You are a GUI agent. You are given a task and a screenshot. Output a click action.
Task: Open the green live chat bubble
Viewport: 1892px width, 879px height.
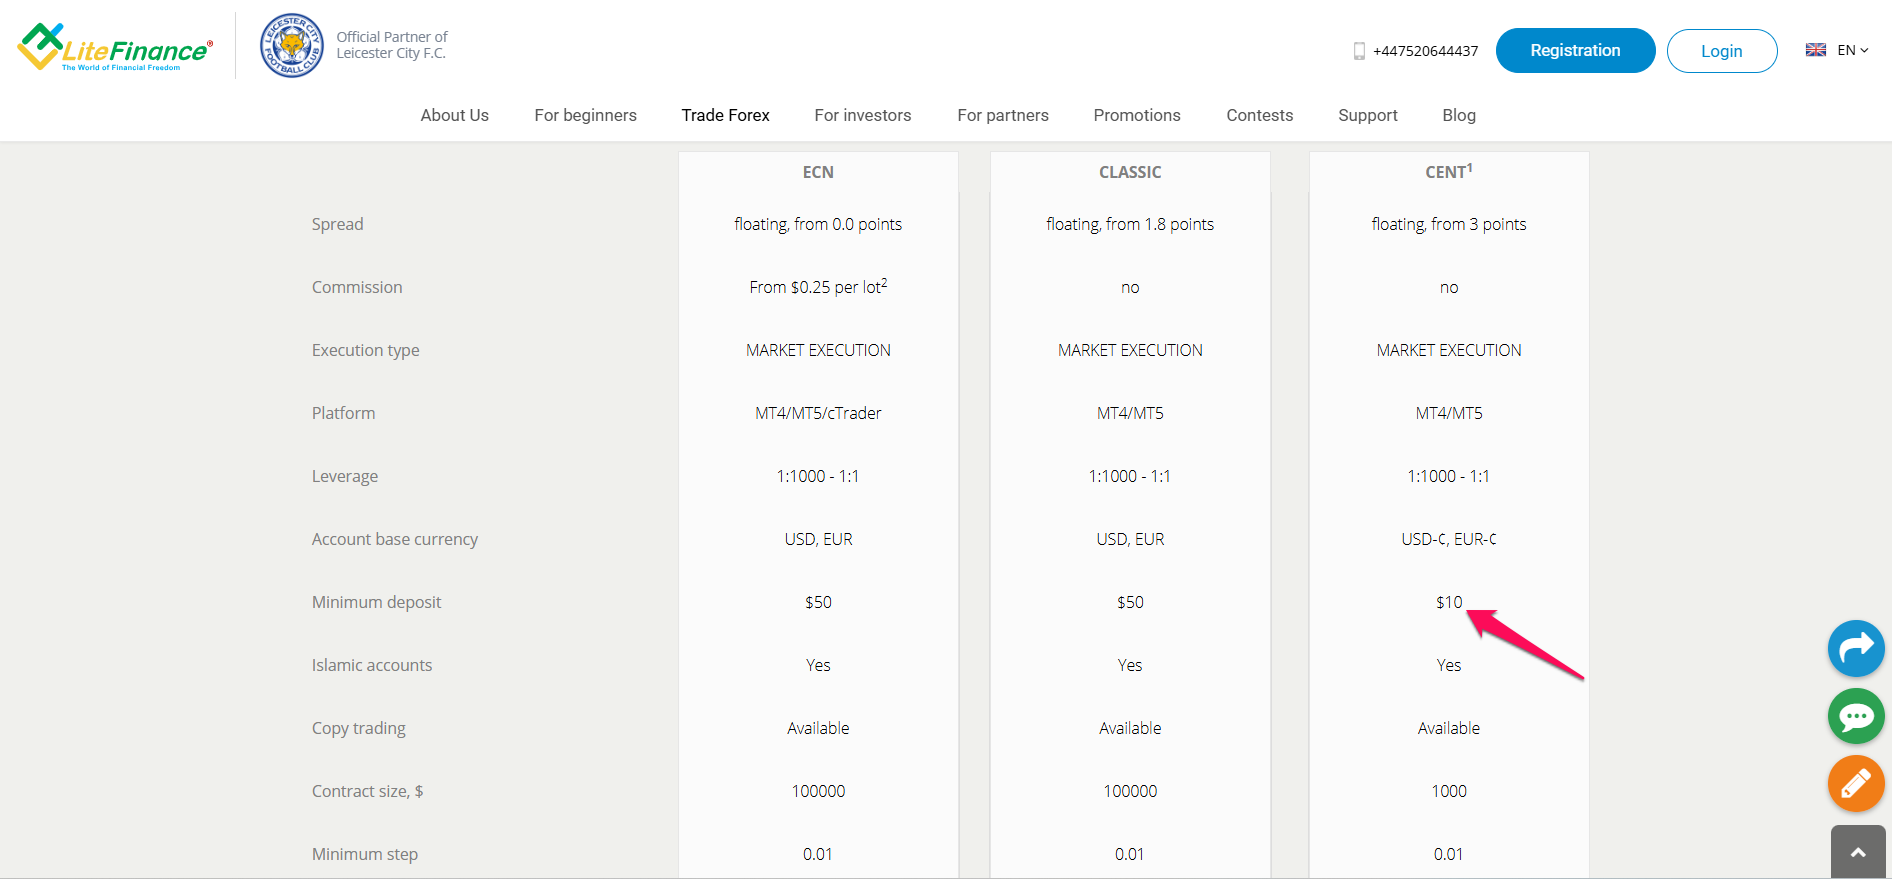(x=1856, y=716)
